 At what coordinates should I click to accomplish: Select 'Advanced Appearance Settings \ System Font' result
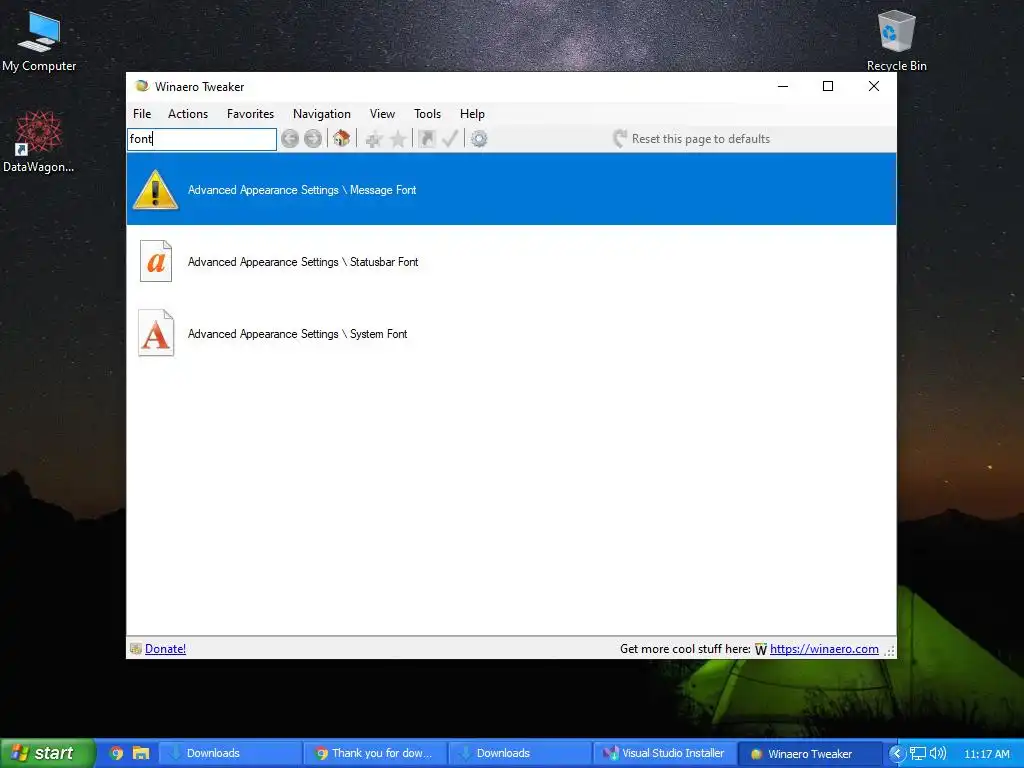pos(511,333)
